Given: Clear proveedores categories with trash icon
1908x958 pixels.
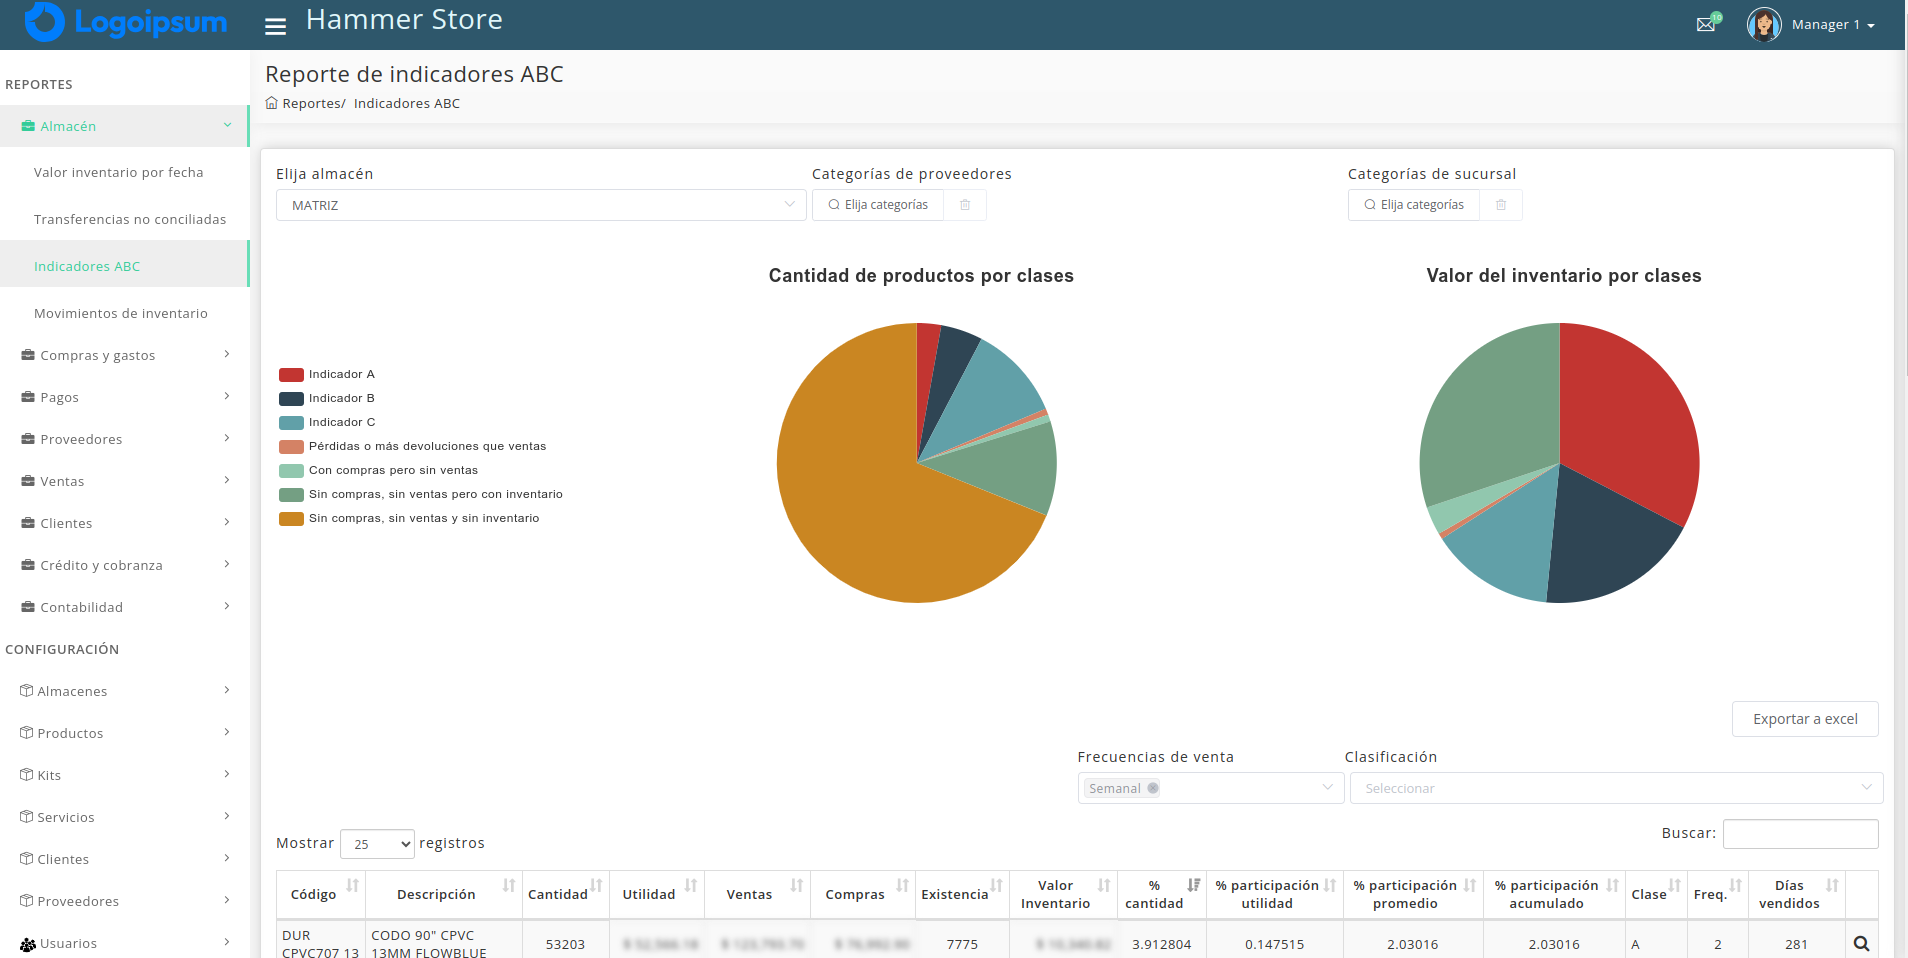Looking at the screenshot, I should pyautogui.click(x=965, y=205).
